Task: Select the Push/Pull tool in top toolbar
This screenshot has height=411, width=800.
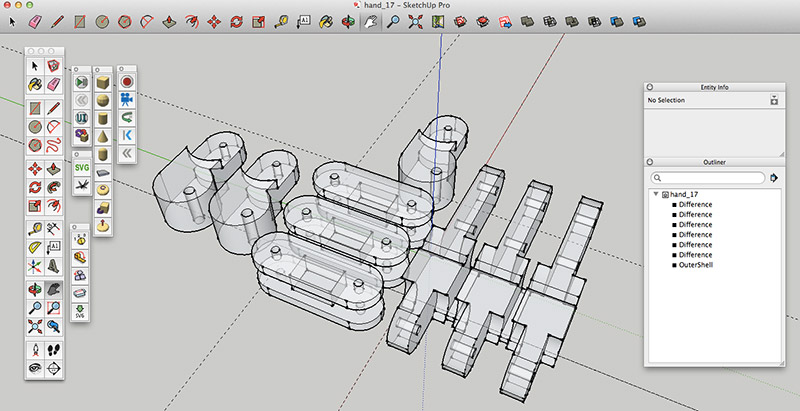Action: pos(170,20)
